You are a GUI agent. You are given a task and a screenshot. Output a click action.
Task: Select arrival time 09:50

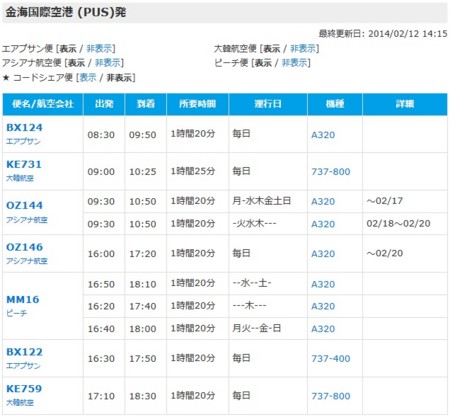[143, 135]
